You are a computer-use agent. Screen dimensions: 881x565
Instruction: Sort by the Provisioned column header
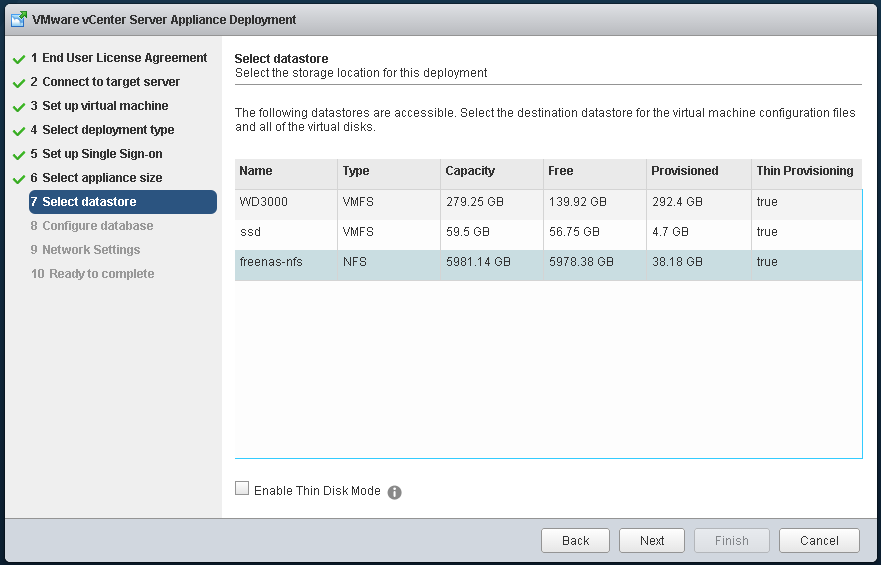pyautogui.click(x=699, y=174)
